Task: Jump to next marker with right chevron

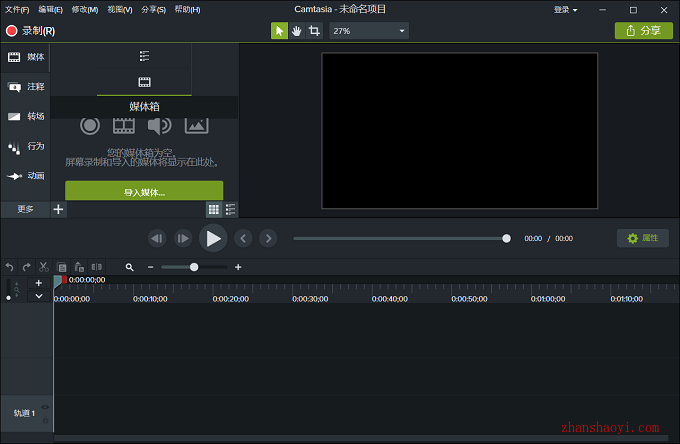Action: [x=268, y=238]
